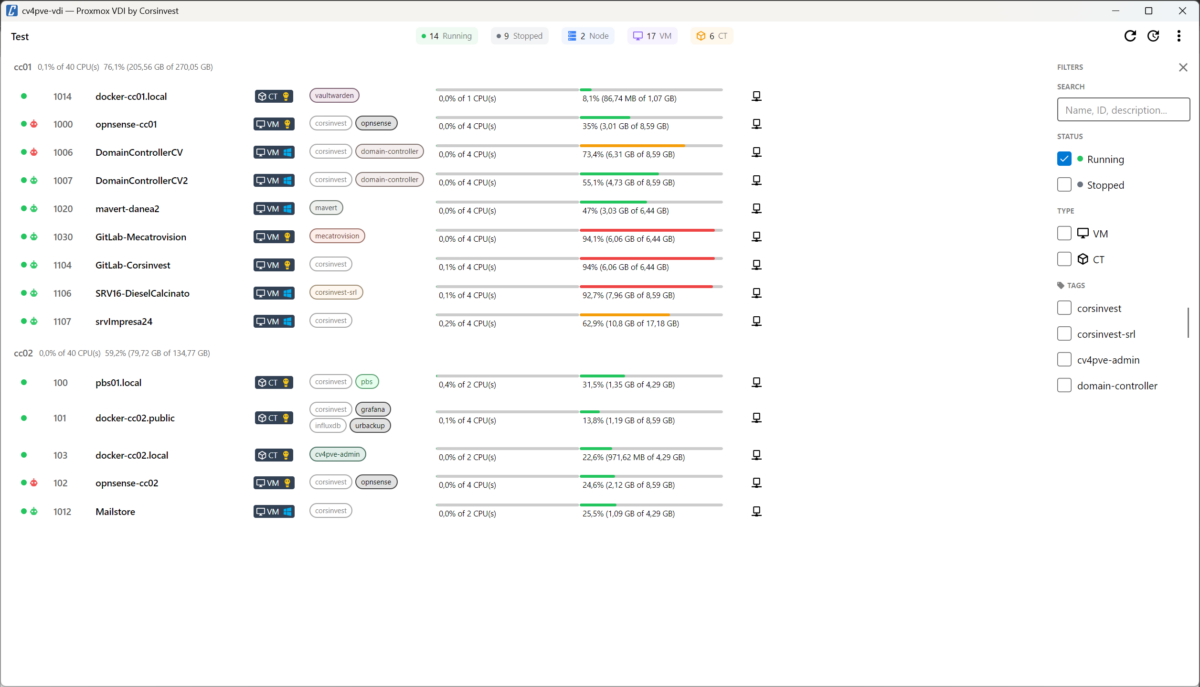
Task: Launch console for docker-cc02.public
Action: pos(757,418)
